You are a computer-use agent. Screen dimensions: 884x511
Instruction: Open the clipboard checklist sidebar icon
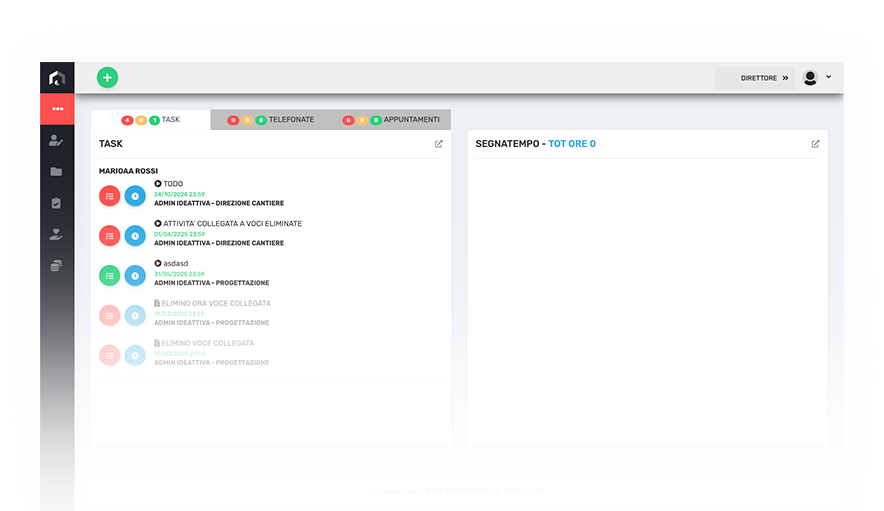56,203
